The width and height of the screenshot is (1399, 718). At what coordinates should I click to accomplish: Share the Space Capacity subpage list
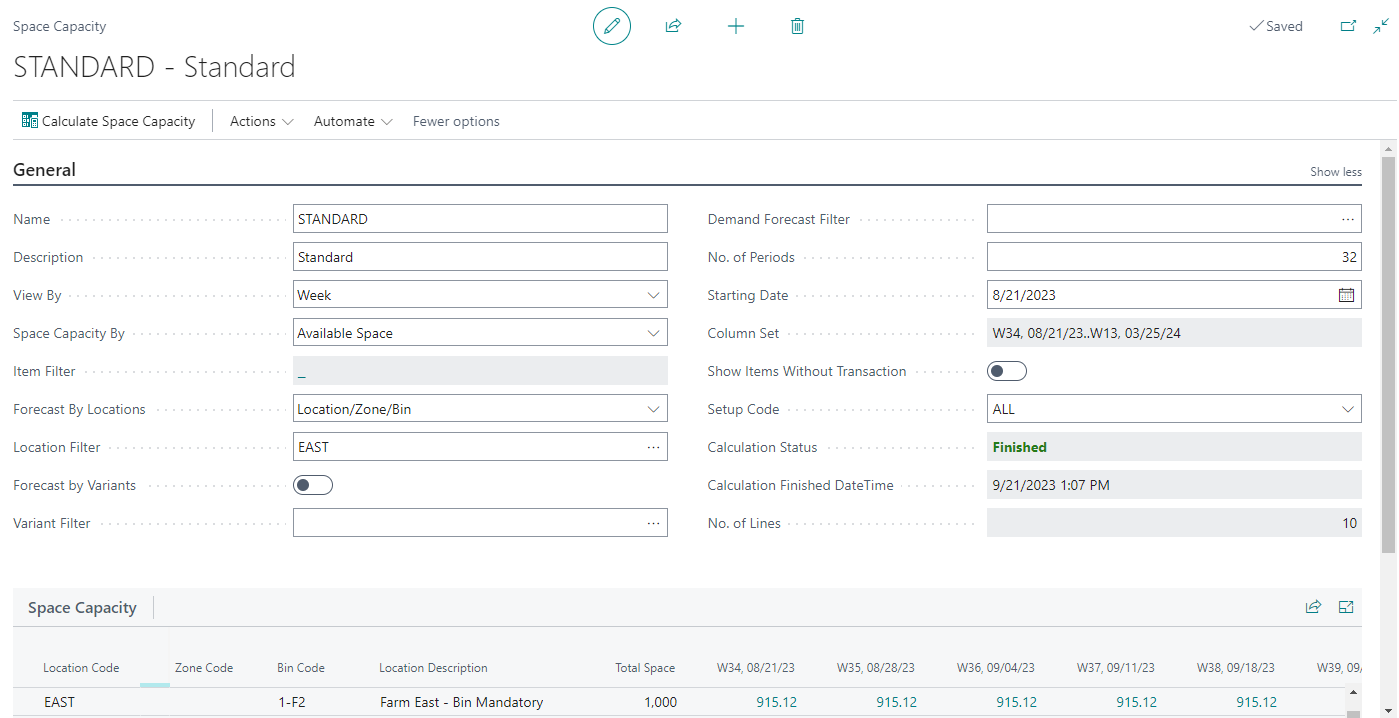tap(1313, 607)
